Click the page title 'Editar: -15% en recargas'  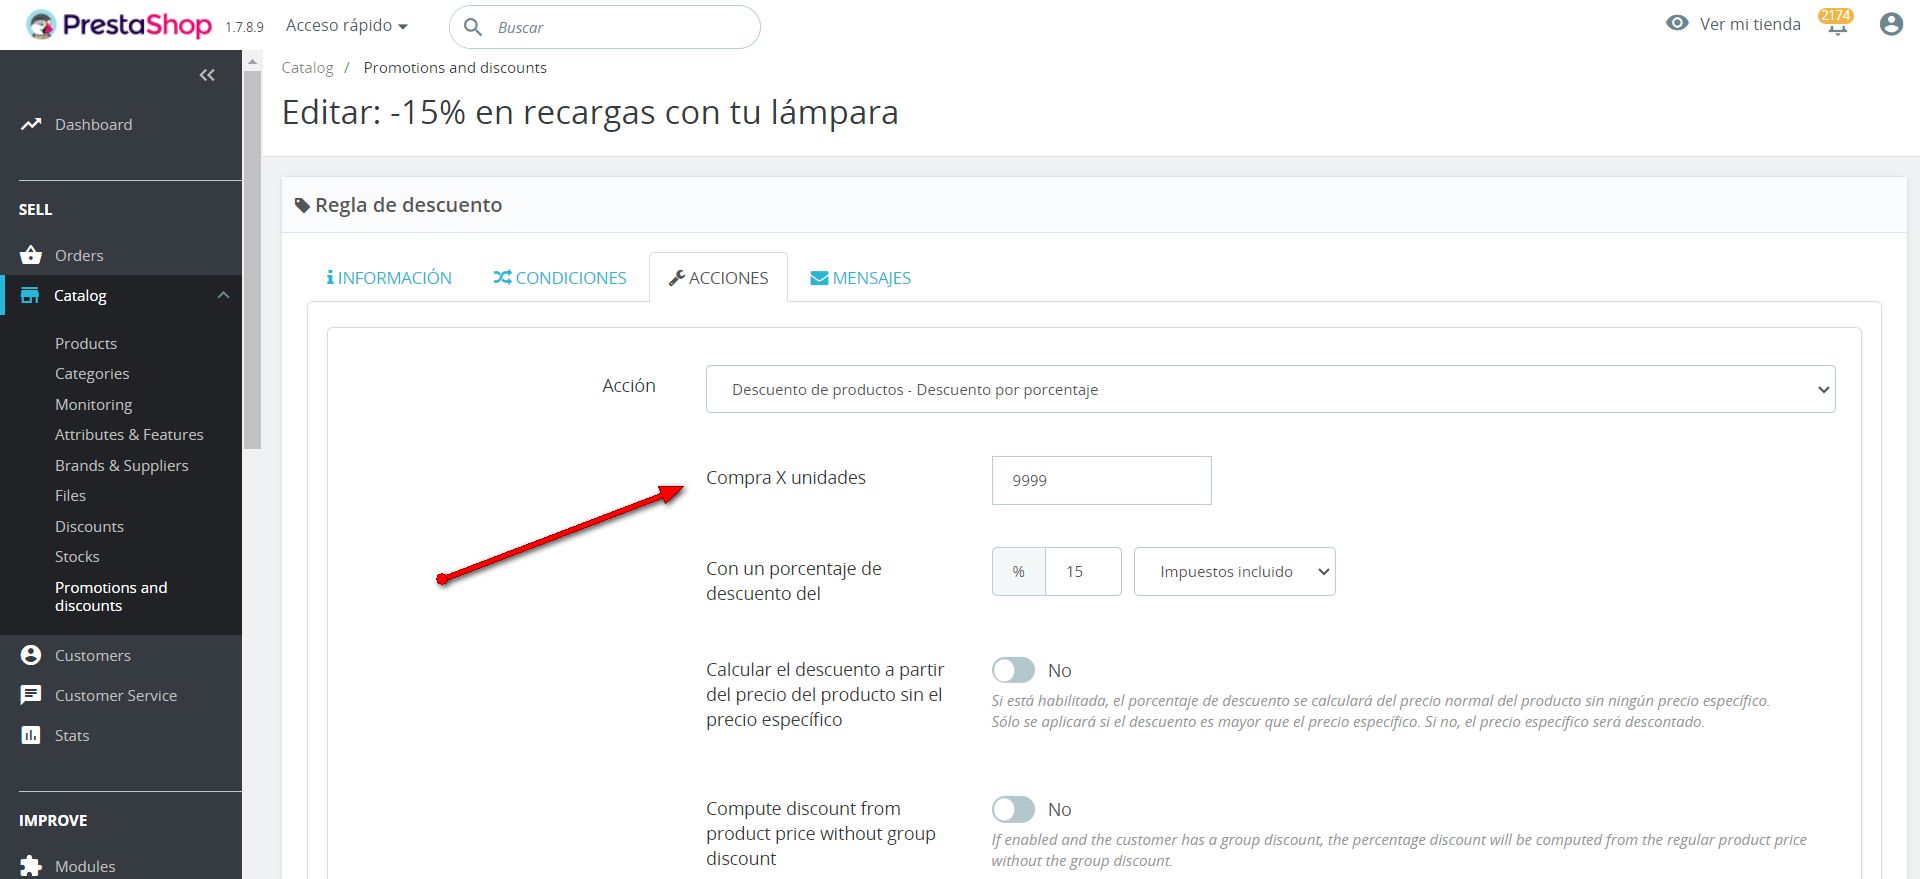click(x=590, y=112)
